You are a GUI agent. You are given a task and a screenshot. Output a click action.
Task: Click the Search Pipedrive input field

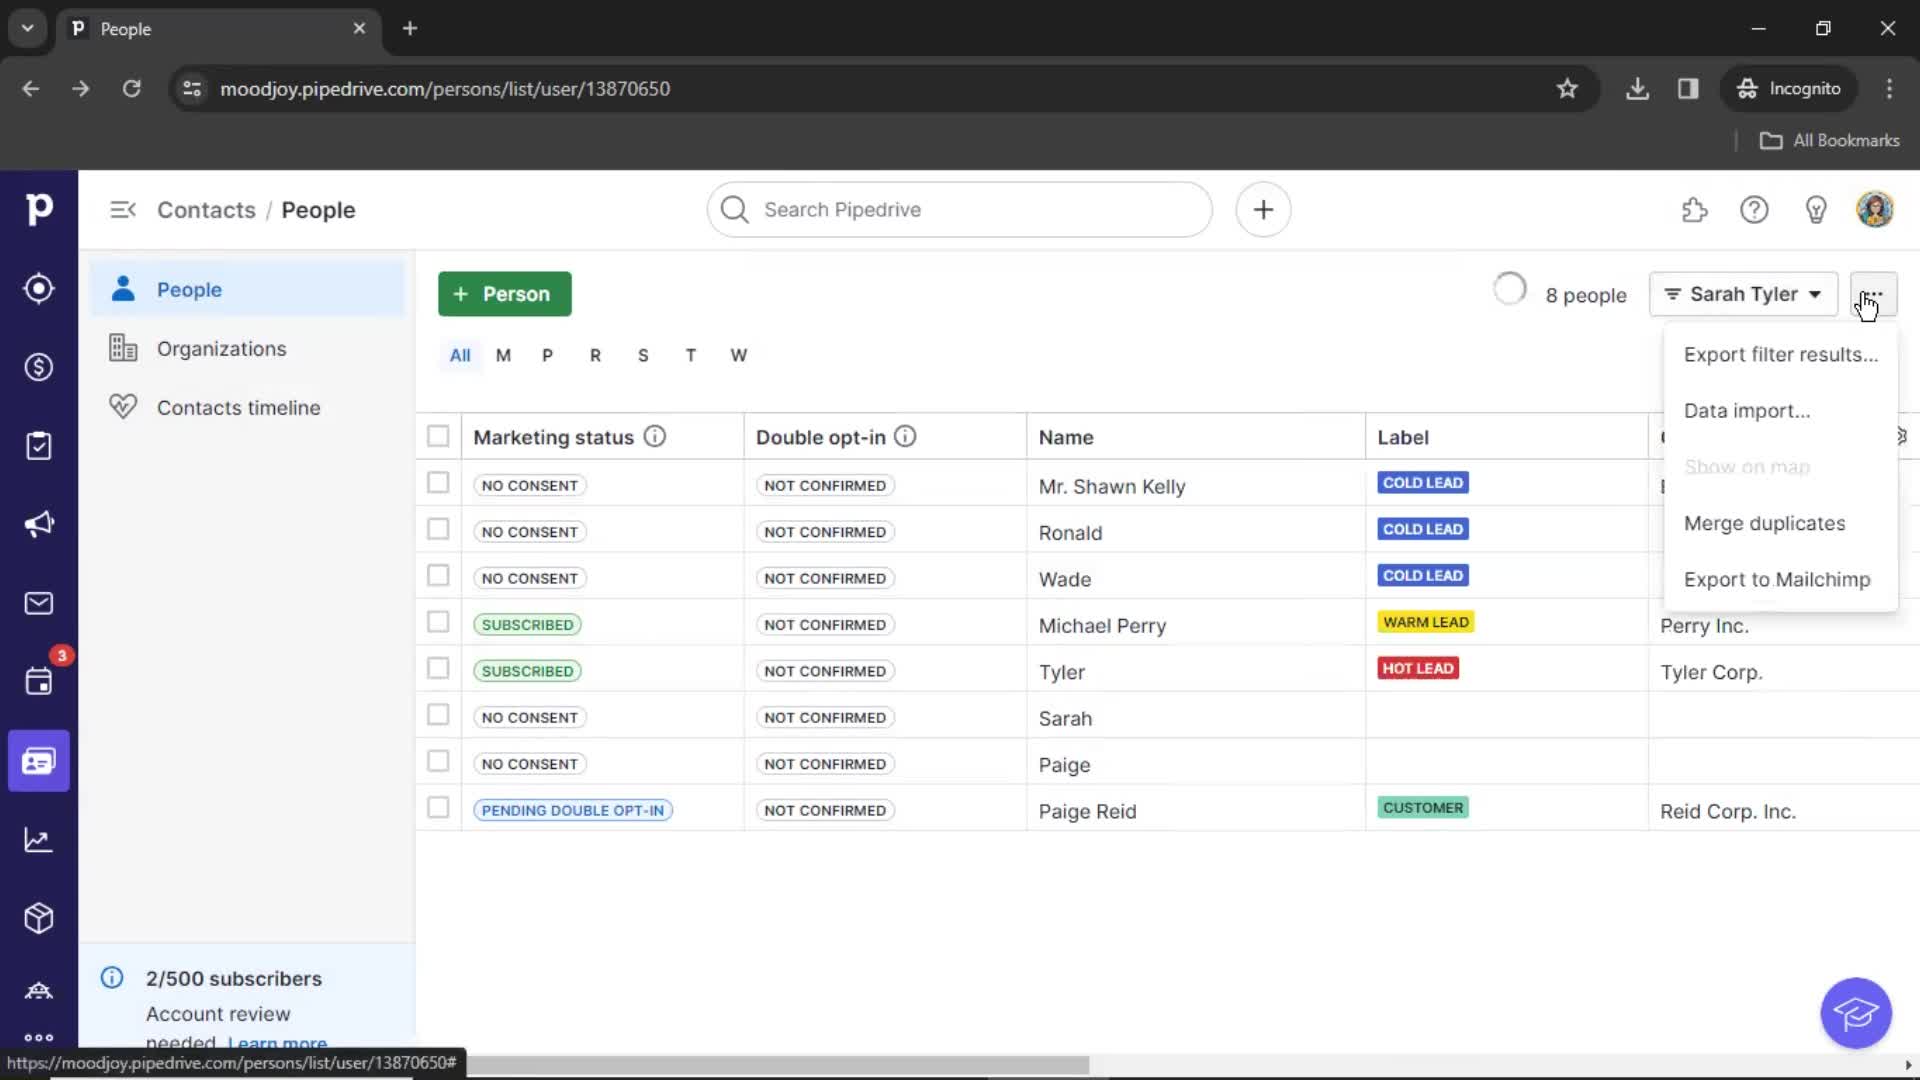(x=960, y=210)
